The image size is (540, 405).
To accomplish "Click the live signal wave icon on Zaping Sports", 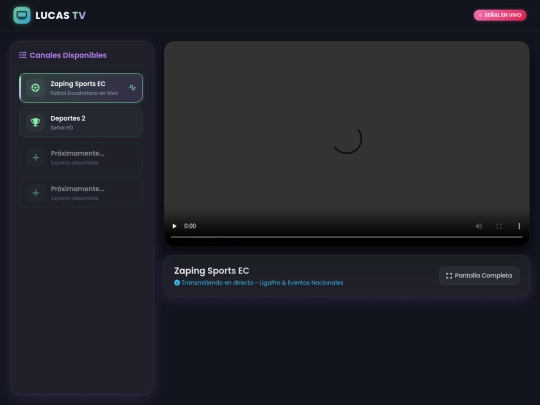I will coord(132,88).
